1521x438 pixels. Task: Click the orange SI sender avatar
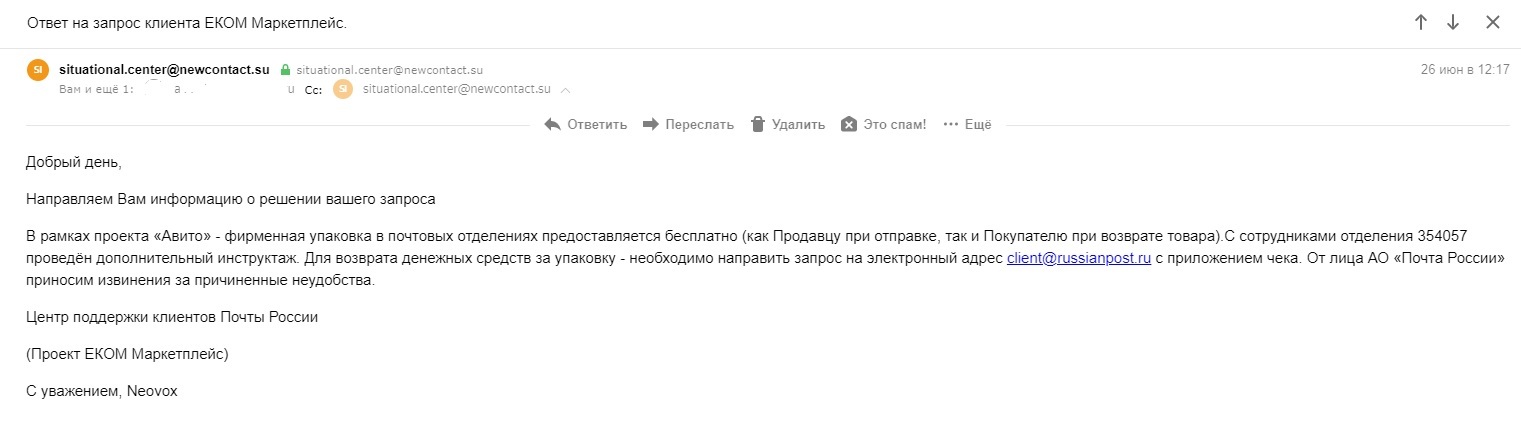point(38,70)
